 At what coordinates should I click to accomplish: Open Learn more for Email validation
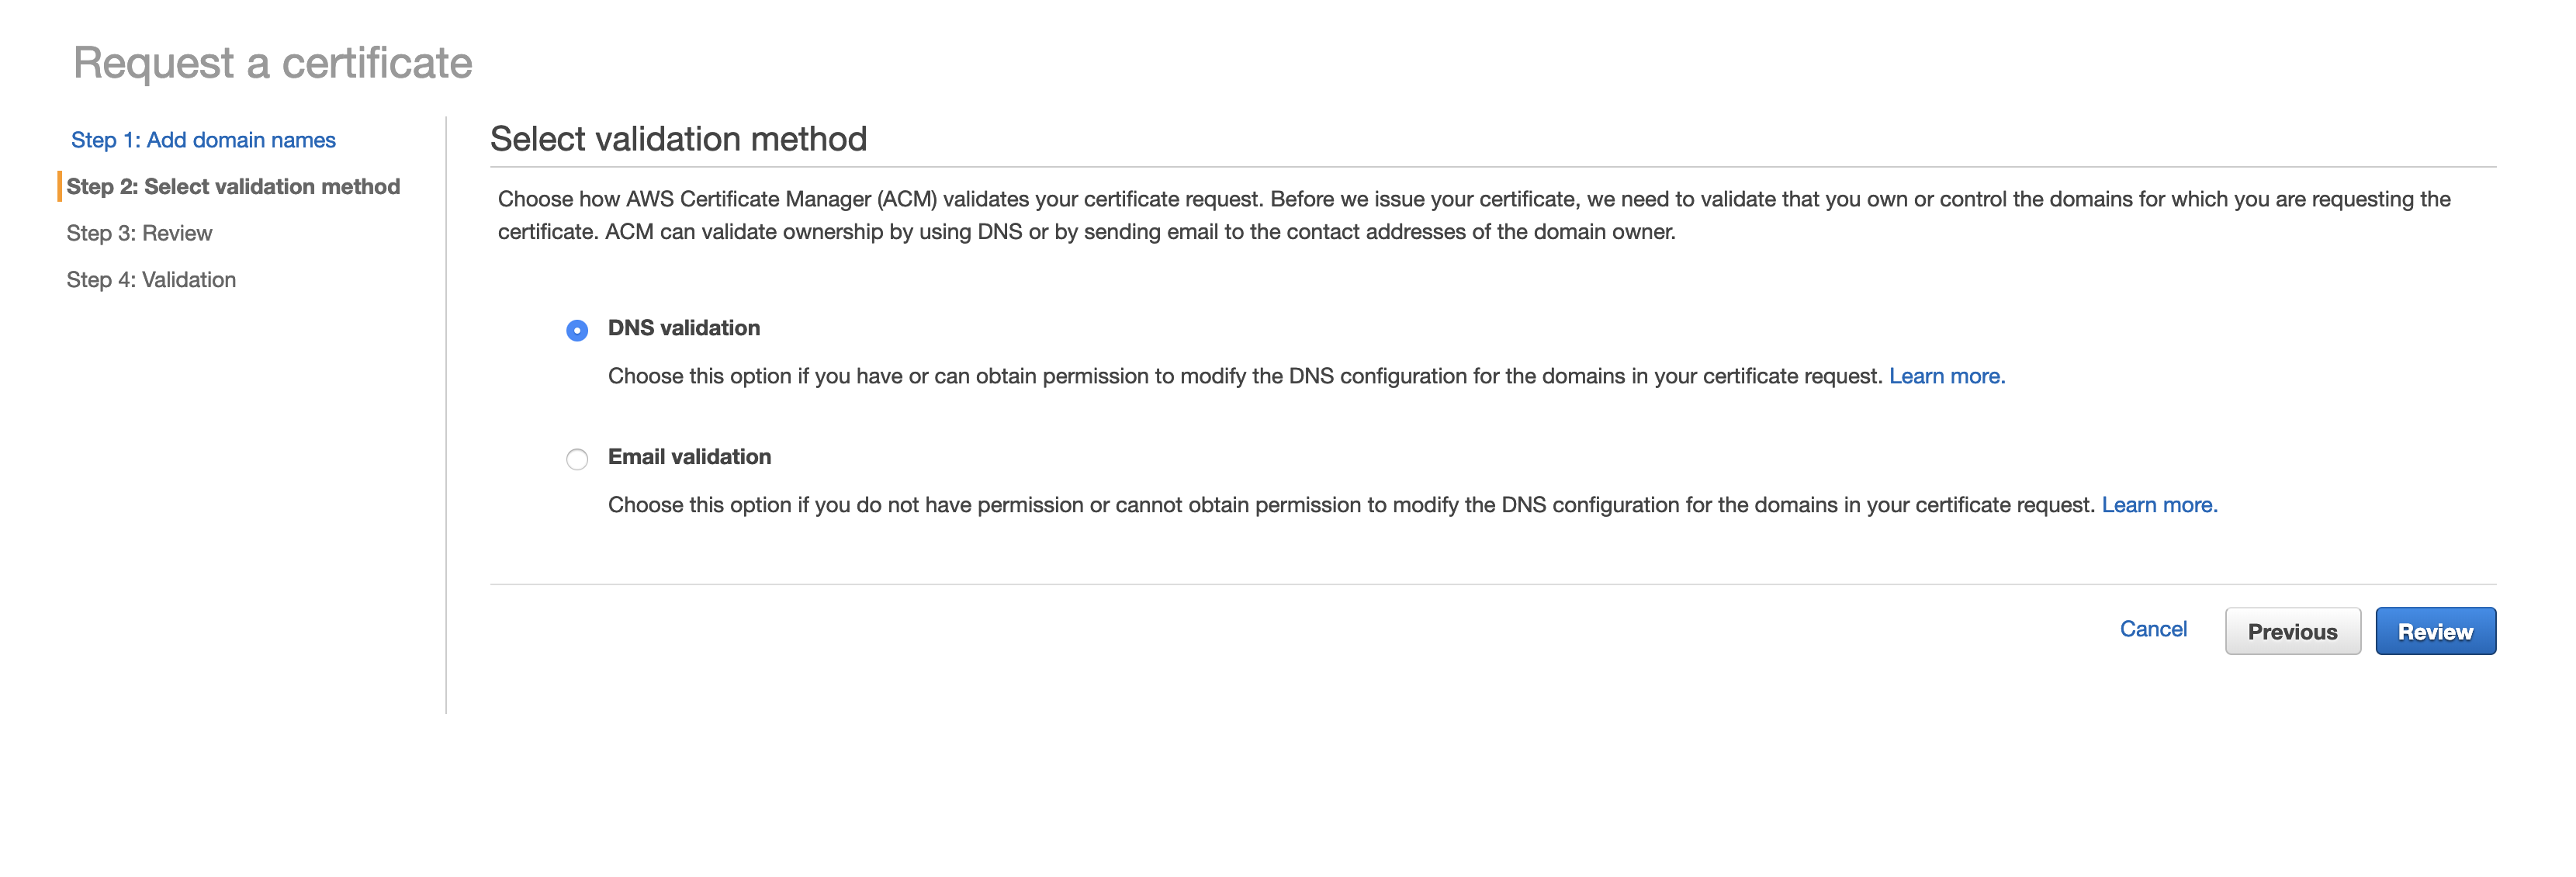[2159, 505]
